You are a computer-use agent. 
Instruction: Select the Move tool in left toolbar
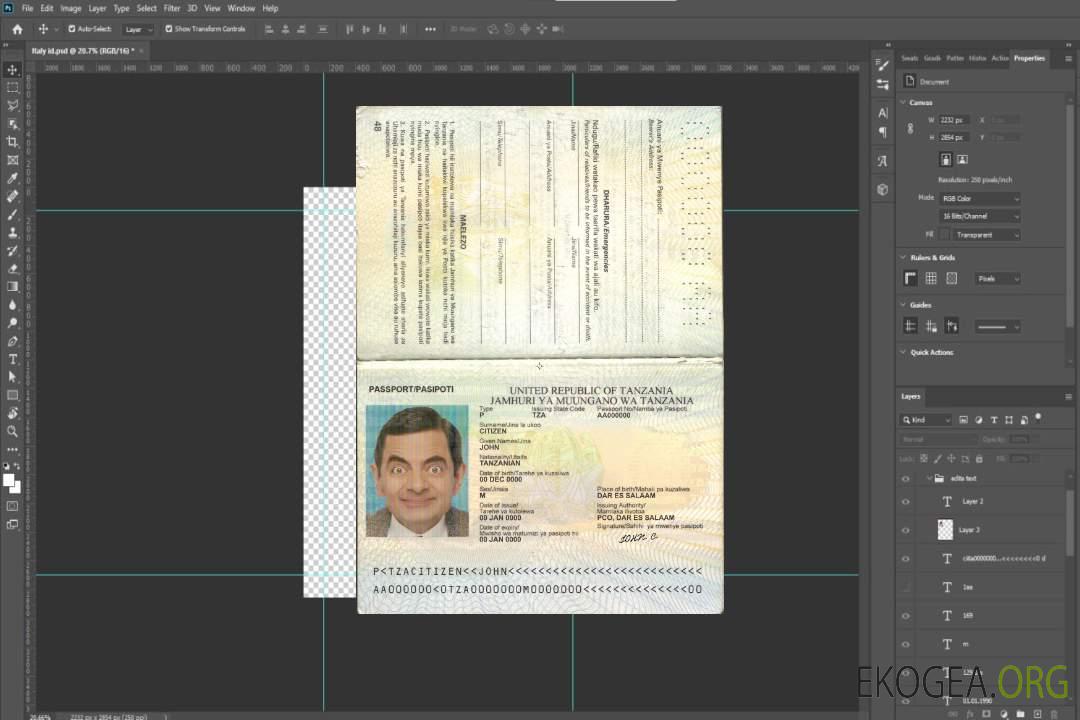[12, 70]
